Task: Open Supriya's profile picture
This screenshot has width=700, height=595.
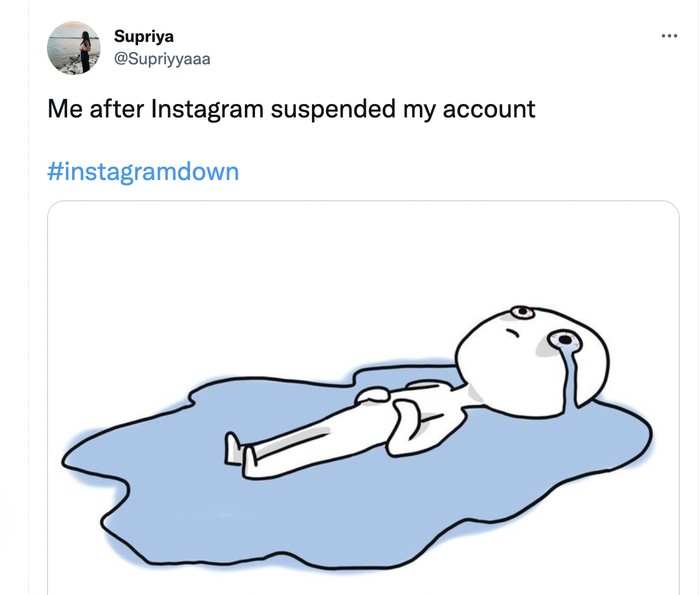Action: coord(74,47)
